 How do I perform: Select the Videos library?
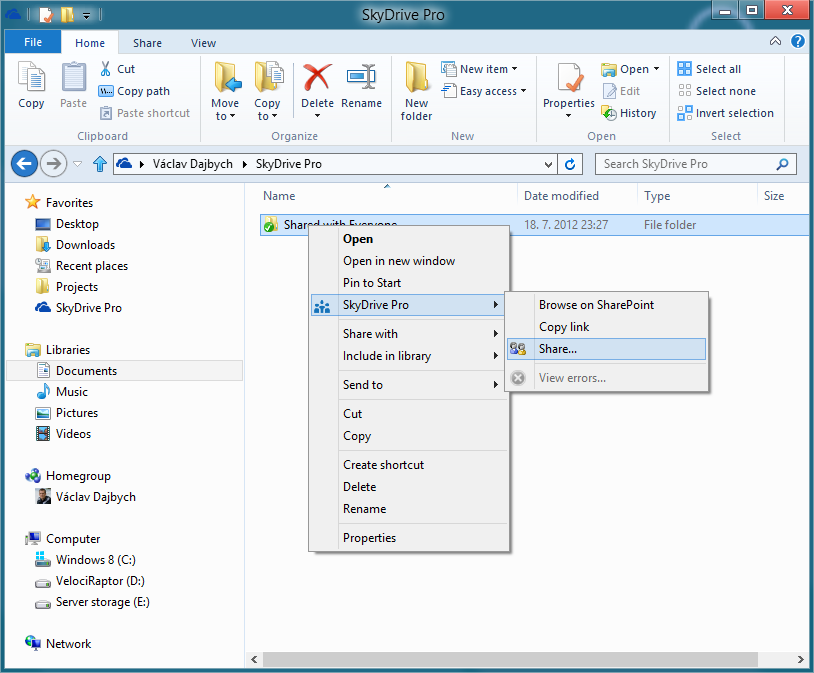(63, 434)
